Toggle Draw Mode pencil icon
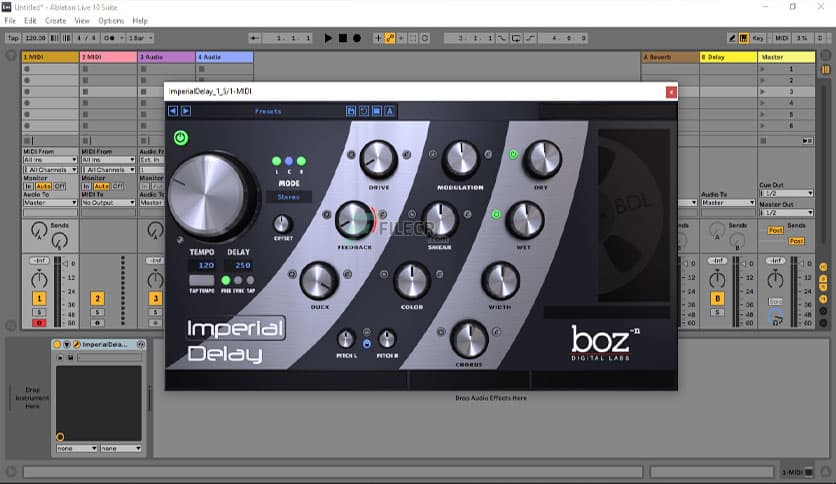The height and width of the screenshot is (484, 836). coord(732,38)
